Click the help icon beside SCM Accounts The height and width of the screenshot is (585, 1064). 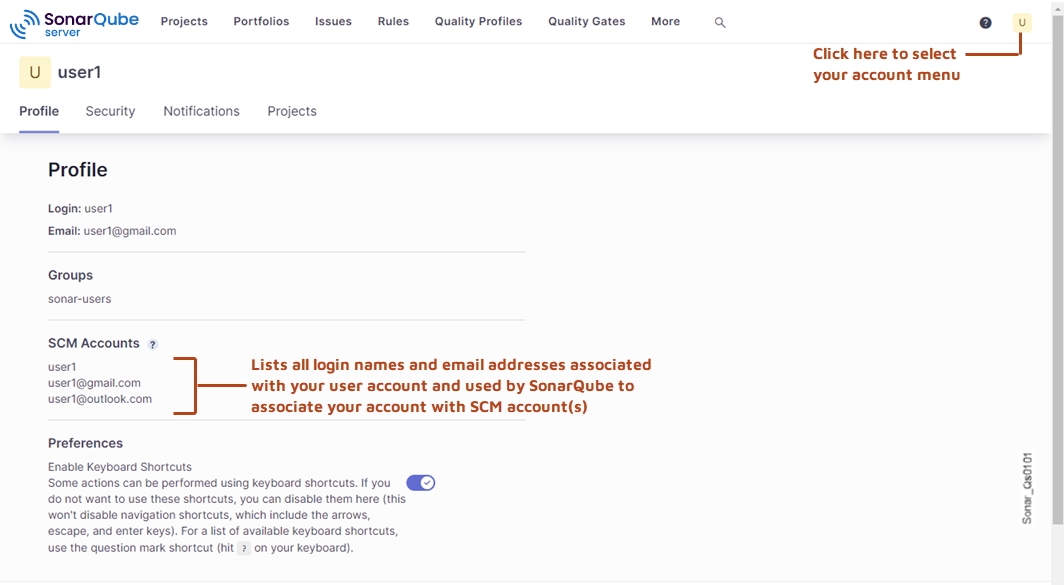(153, 344)
